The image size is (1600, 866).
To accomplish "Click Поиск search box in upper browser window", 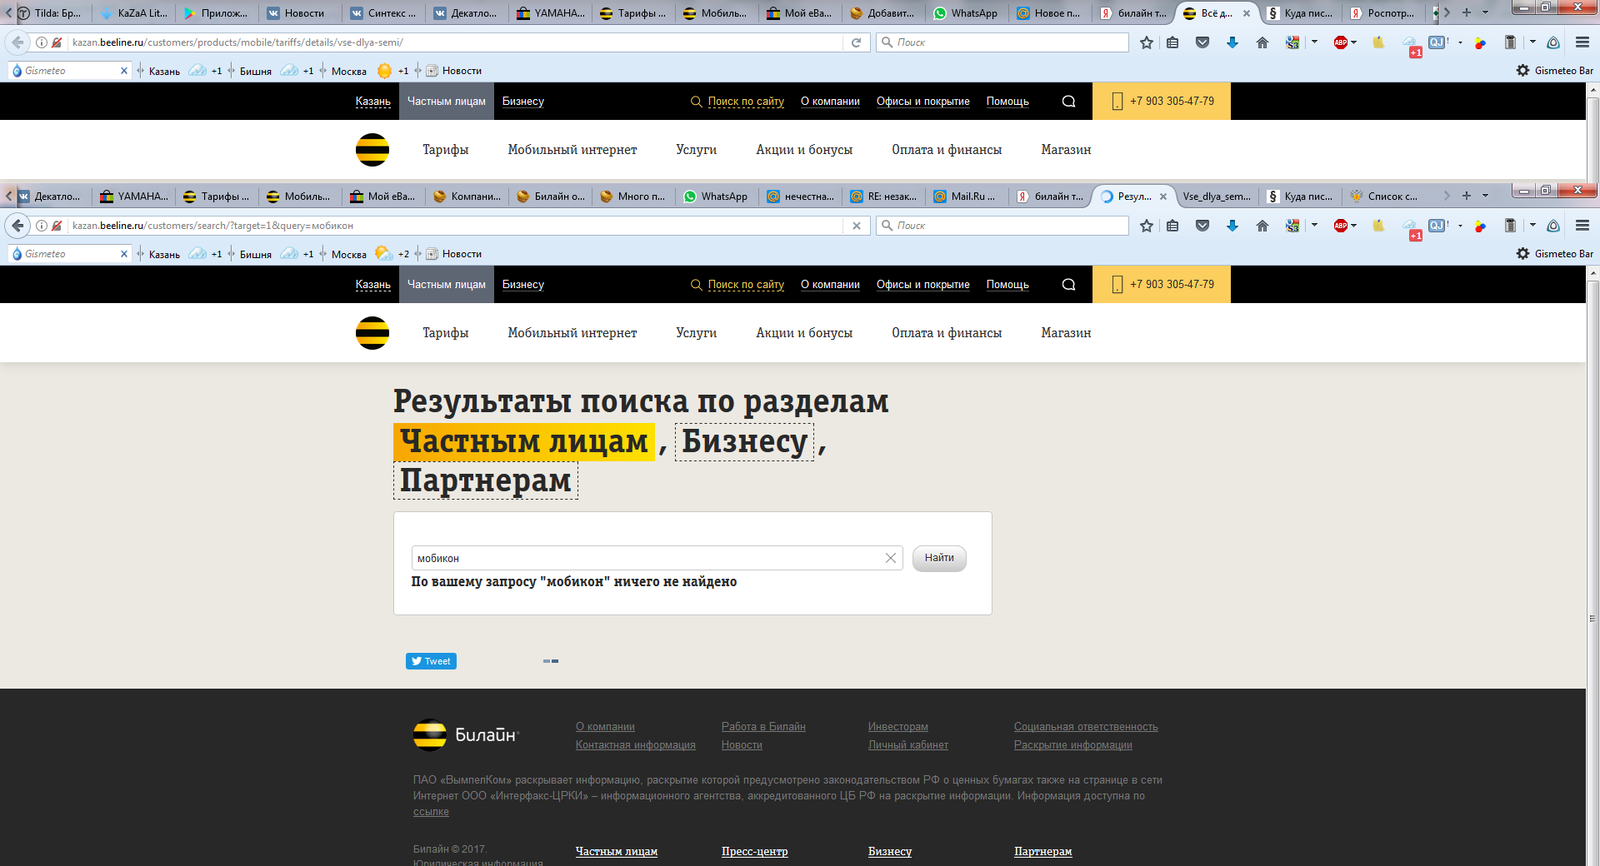I will [x=1003, y=43].
